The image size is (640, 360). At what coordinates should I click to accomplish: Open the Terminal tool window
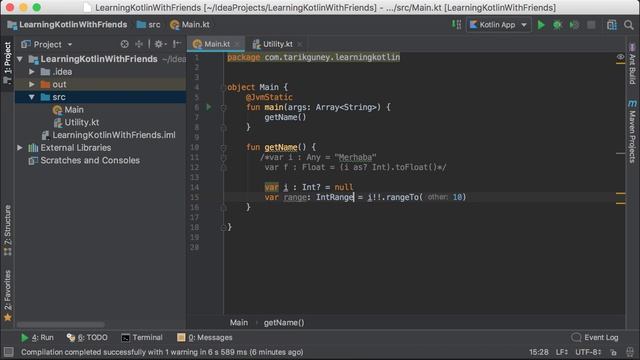142,338
